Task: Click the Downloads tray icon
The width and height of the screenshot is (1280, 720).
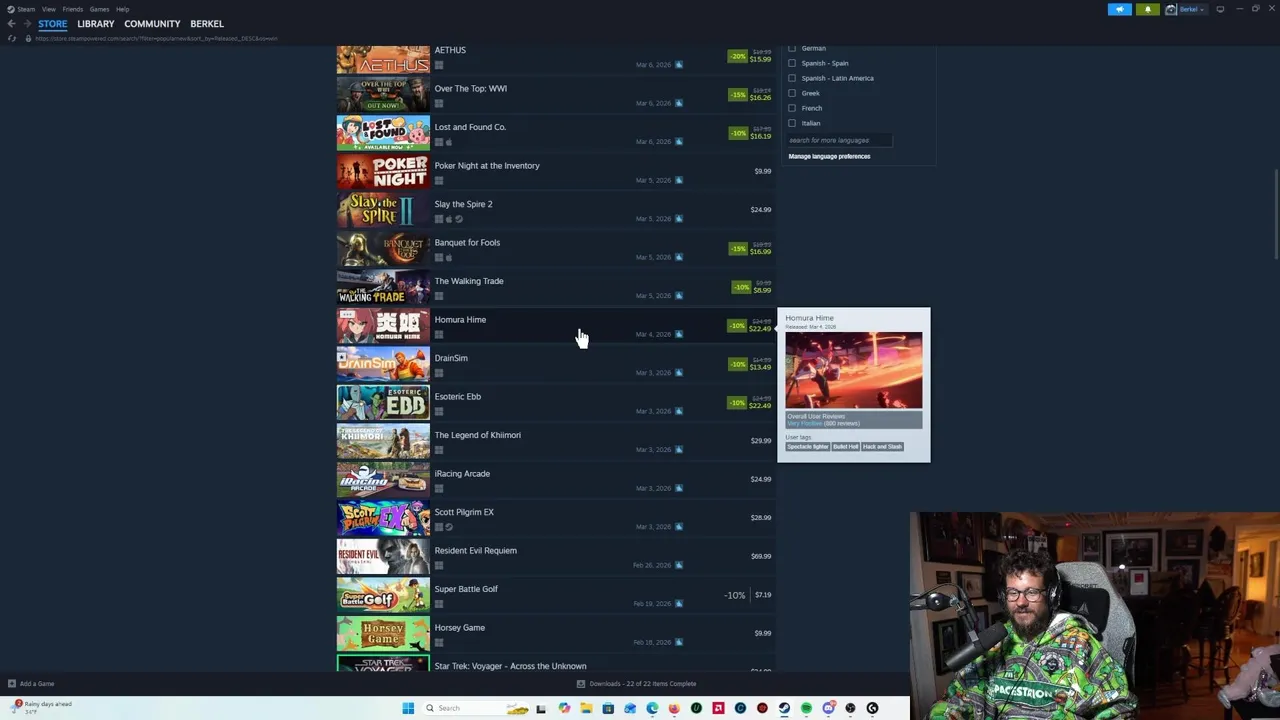Action: click(x=581, y=684)
